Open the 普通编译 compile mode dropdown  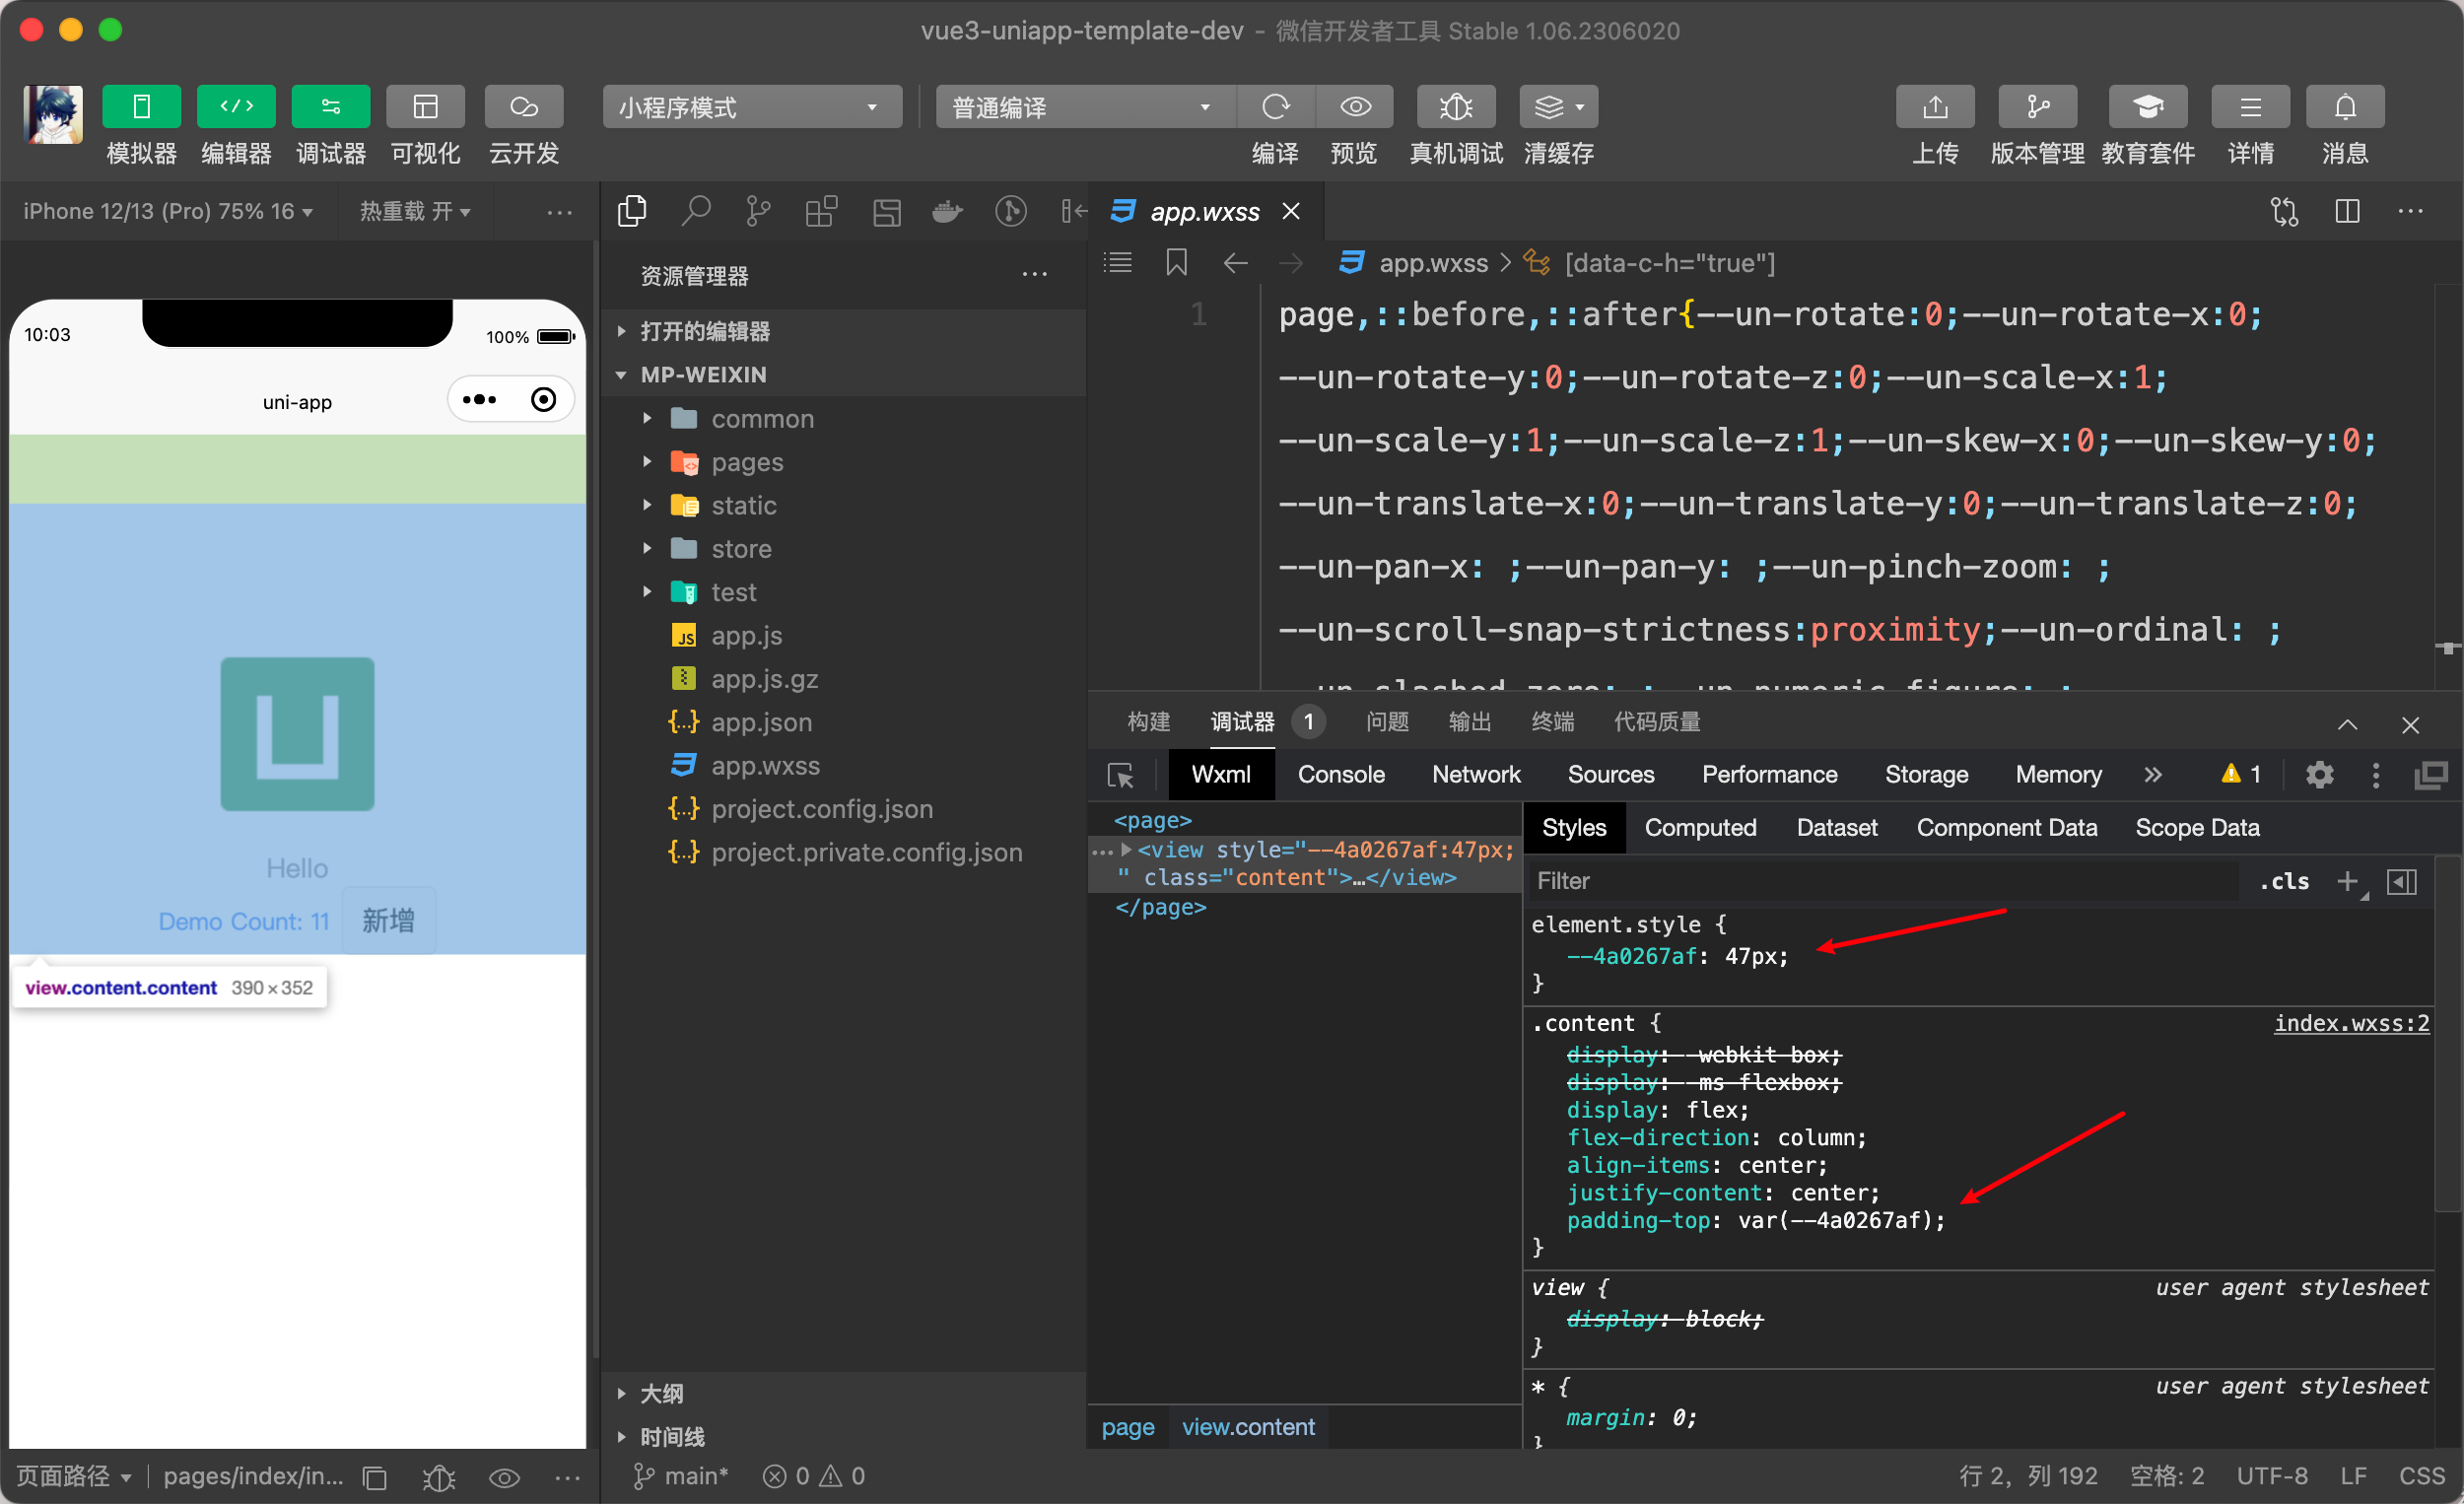(x=1083, y=107)
